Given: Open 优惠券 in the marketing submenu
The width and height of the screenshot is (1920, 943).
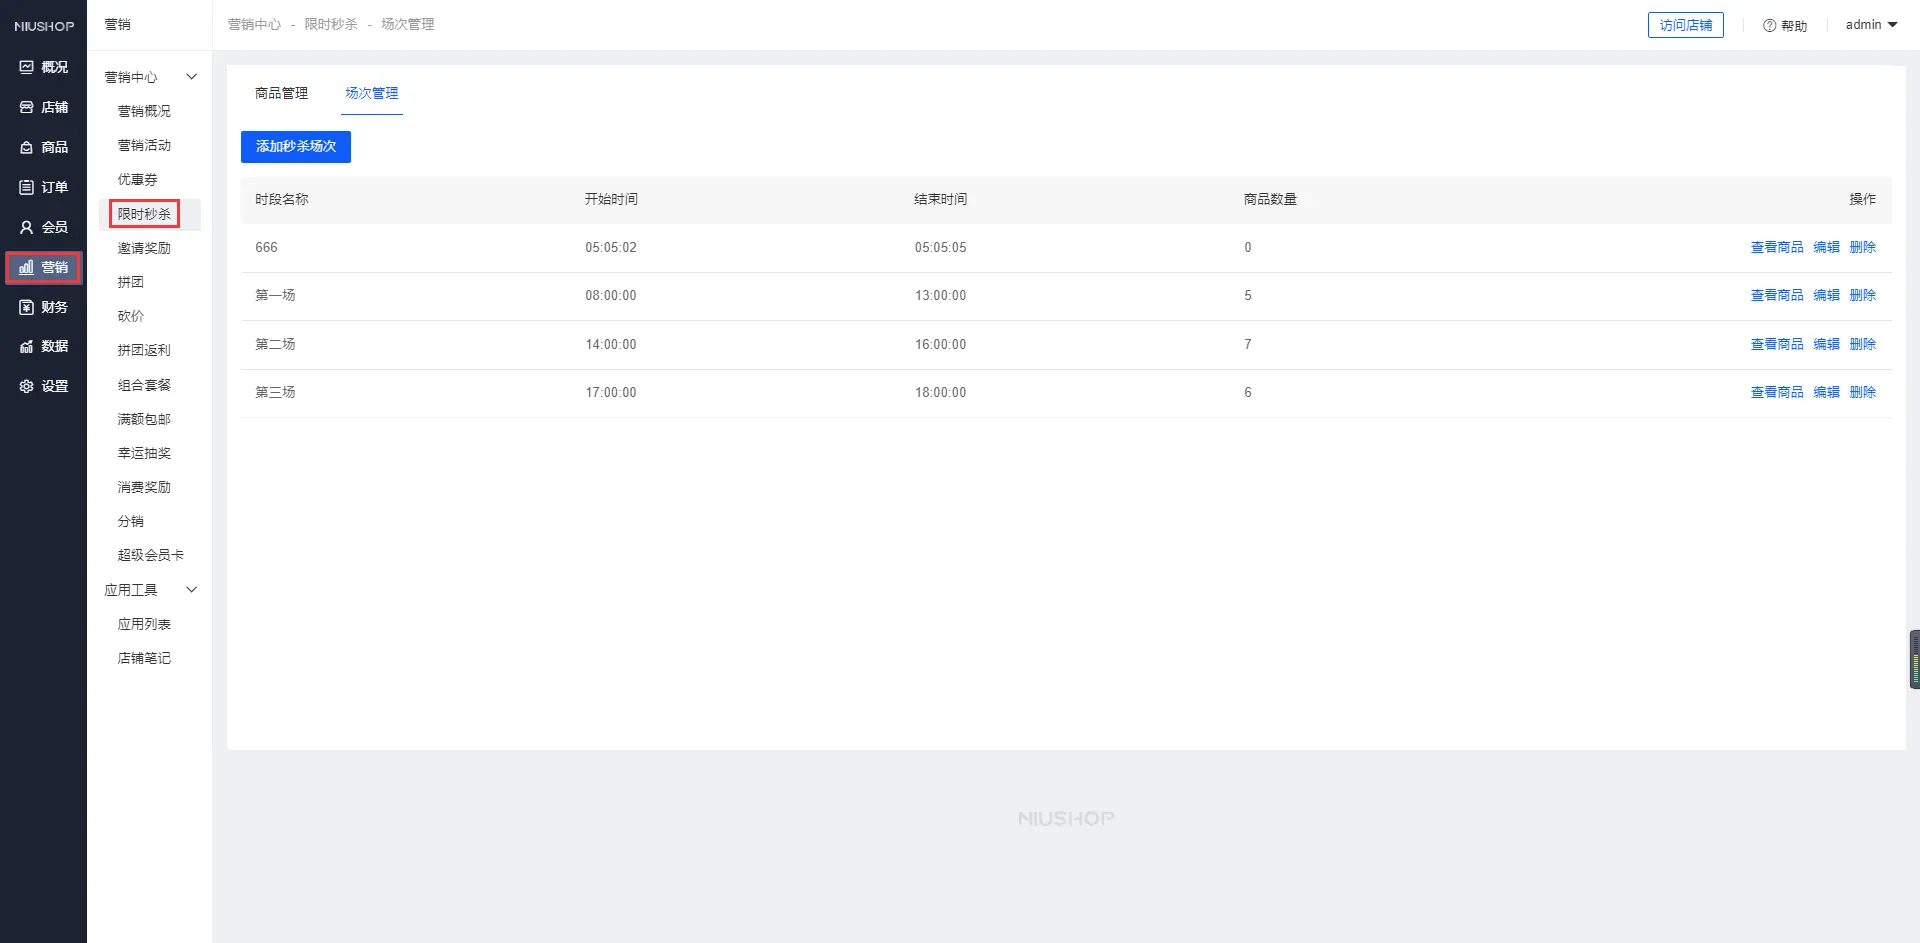Looking at the screenshot, I should tap(138, 179).
